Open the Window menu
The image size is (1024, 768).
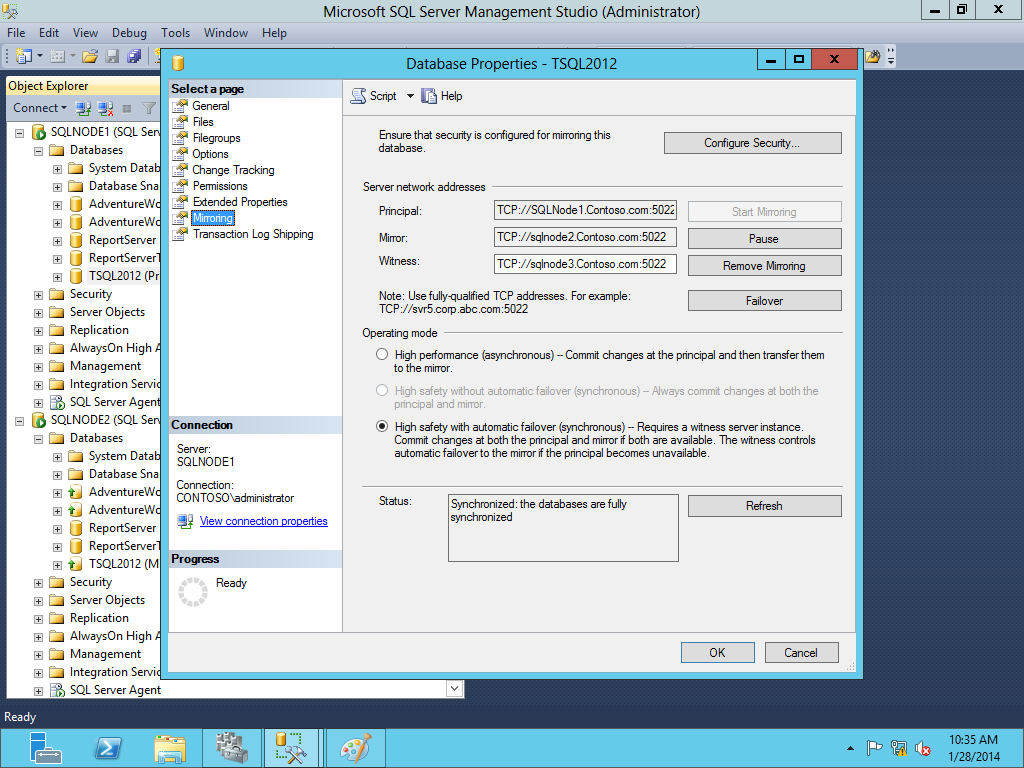pos(226,33)
